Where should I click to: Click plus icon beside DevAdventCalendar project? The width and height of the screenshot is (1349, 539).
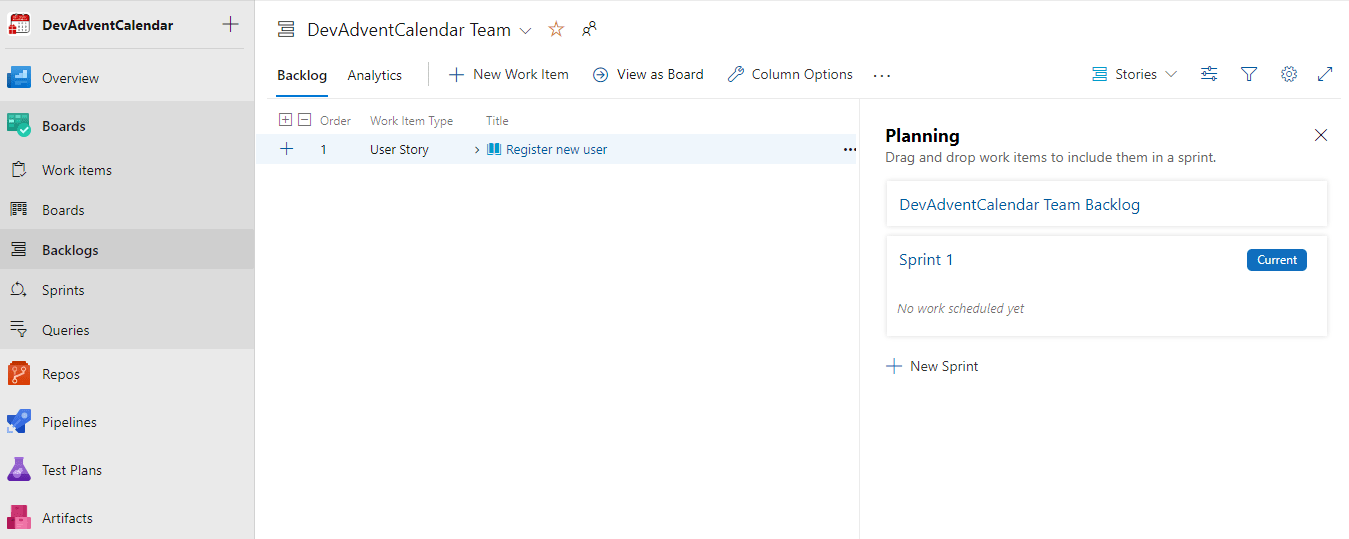coord(231,25)
